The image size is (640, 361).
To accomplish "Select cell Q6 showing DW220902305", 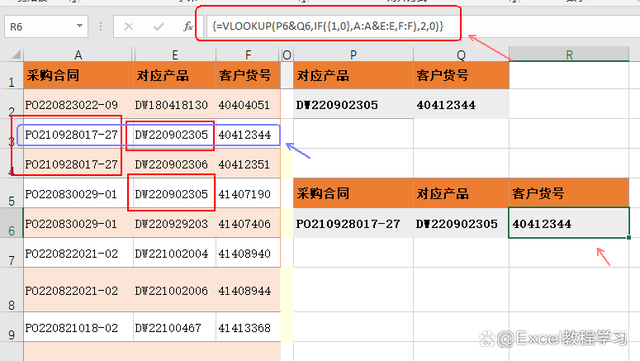I will [461, 223].
